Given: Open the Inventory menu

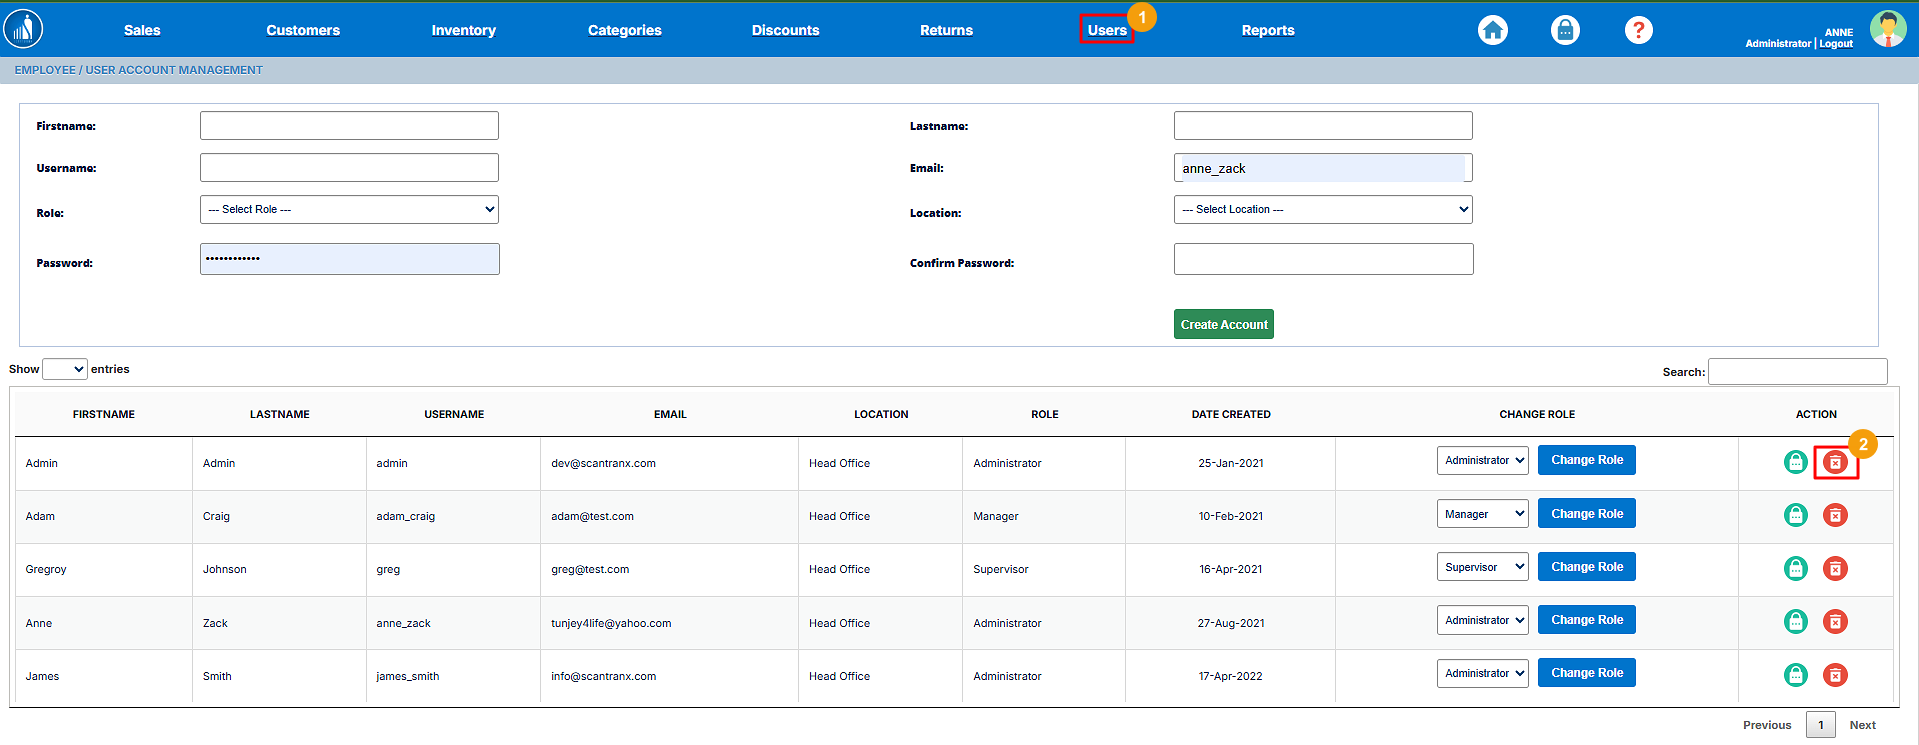Looking at the screenshot, I should coord(463,30).
